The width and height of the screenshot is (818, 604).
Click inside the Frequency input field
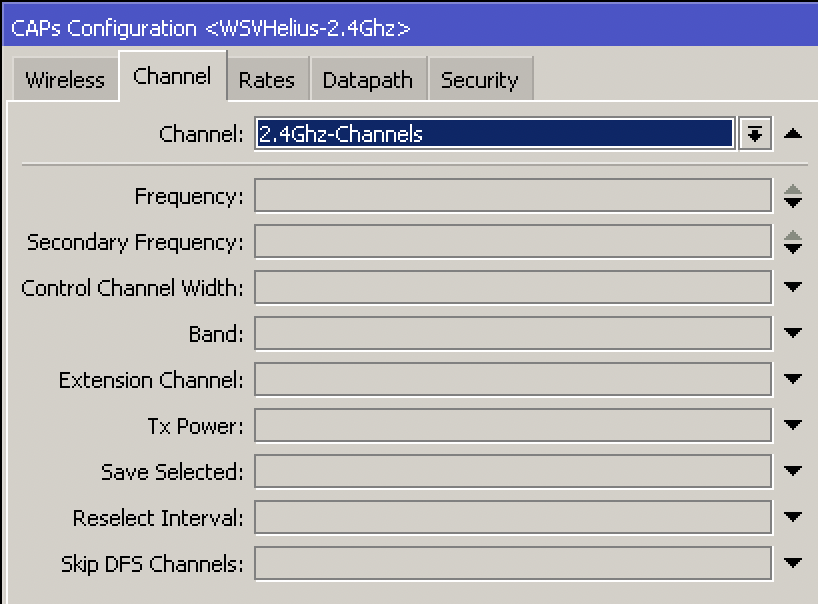pyautogui.click(x=512, y=195)
